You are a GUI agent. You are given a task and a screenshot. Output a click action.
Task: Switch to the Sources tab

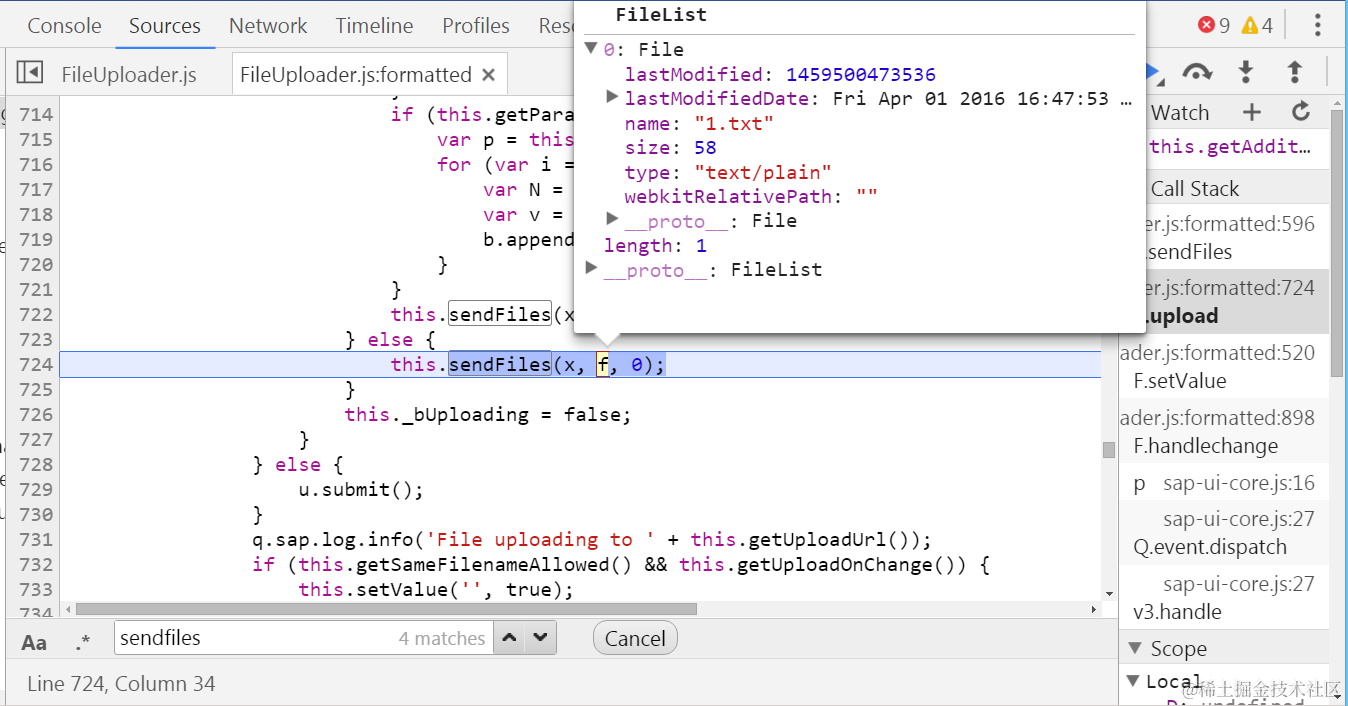(x=165, y=25)
